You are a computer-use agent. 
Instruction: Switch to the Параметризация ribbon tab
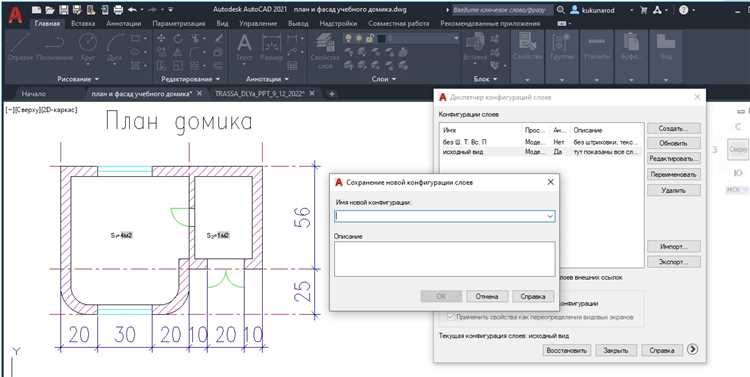pos(179,23)
